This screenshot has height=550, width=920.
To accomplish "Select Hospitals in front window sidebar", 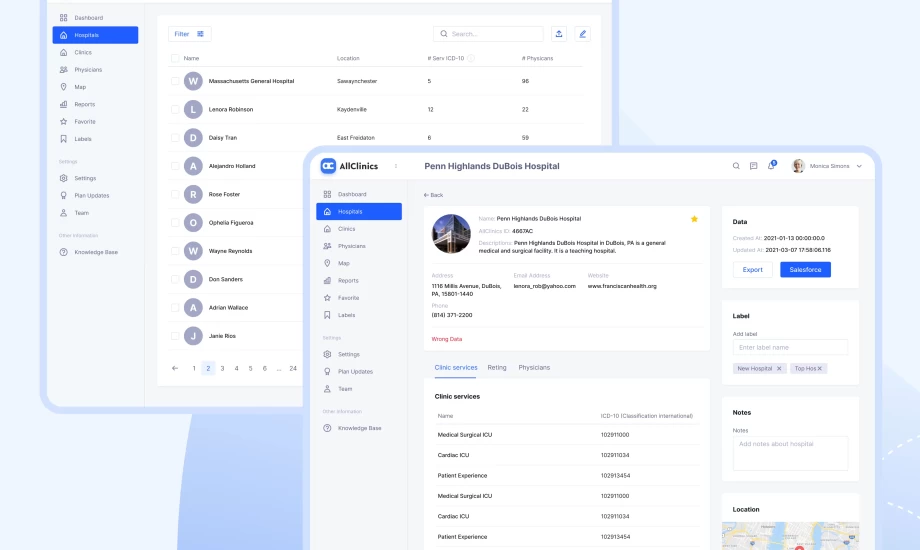I will coord(359,211).
